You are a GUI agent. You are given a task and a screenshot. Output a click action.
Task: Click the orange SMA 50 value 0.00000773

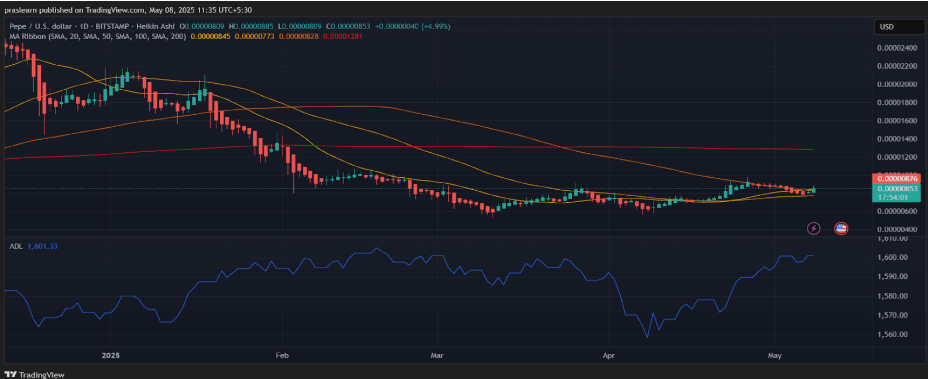tap(255, 36)
